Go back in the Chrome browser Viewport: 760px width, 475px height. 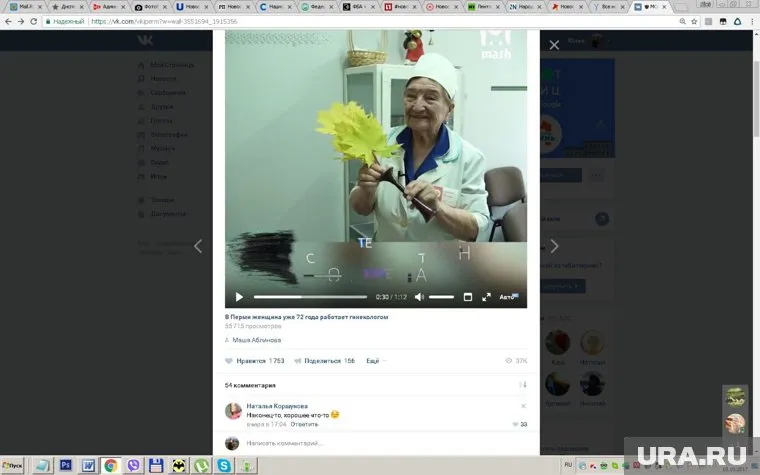coord(8,21)
